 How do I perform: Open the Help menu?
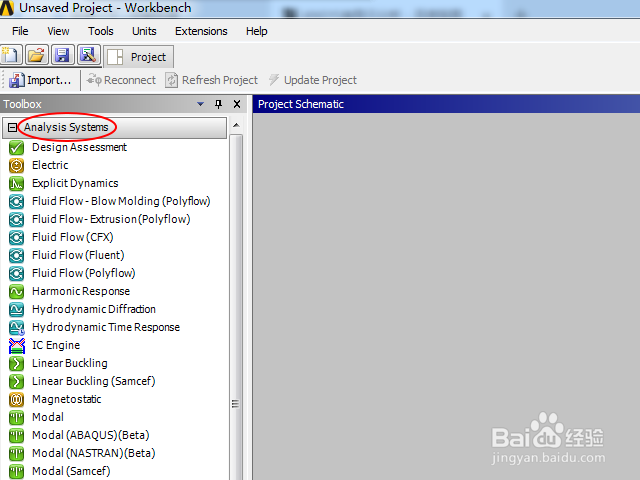tap(256, 31)
